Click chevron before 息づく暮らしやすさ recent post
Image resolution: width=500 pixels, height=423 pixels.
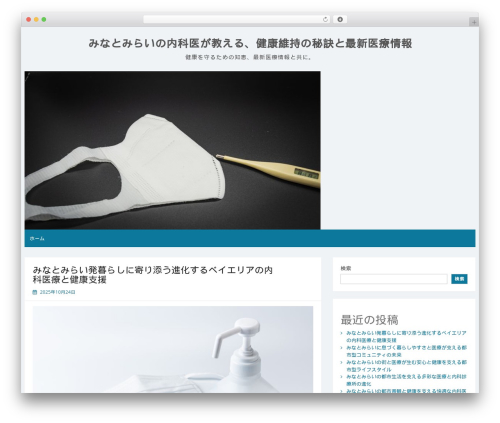coord(342,348)
